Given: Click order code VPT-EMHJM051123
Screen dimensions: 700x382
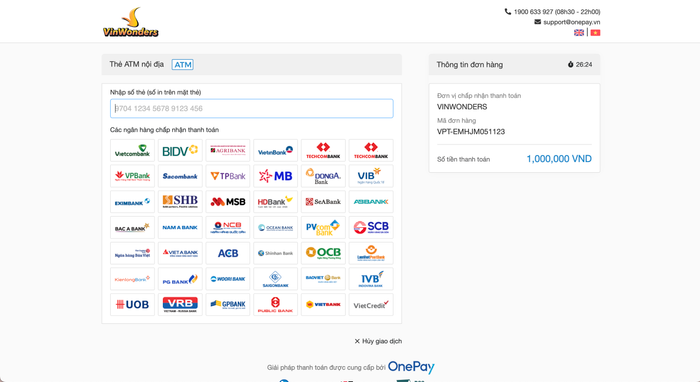Looking at the screenshot, I should [x=471, y=132].
